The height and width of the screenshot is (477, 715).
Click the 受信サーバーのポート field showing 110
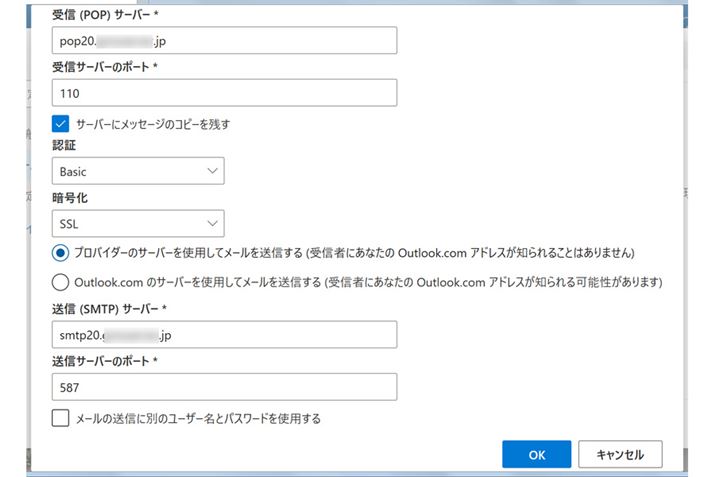(x=224, y=93)
